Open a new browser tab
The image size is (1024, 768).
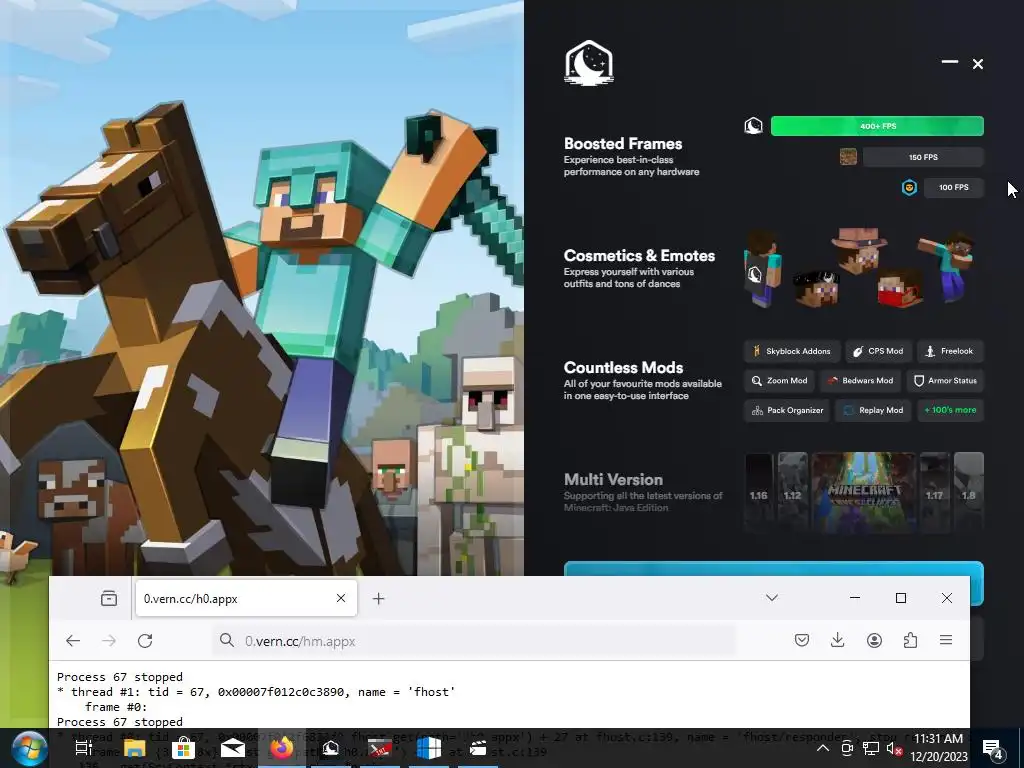(378, 598)
